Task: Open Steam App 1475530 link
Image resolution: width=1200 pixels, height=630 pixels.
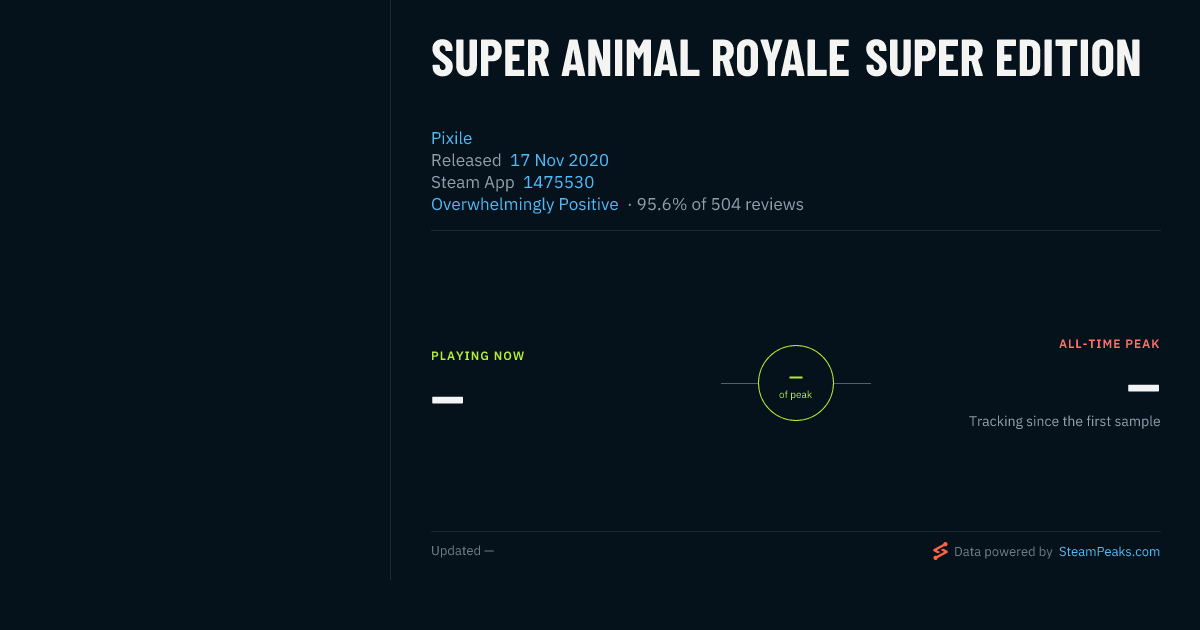Action: [558, 182]
